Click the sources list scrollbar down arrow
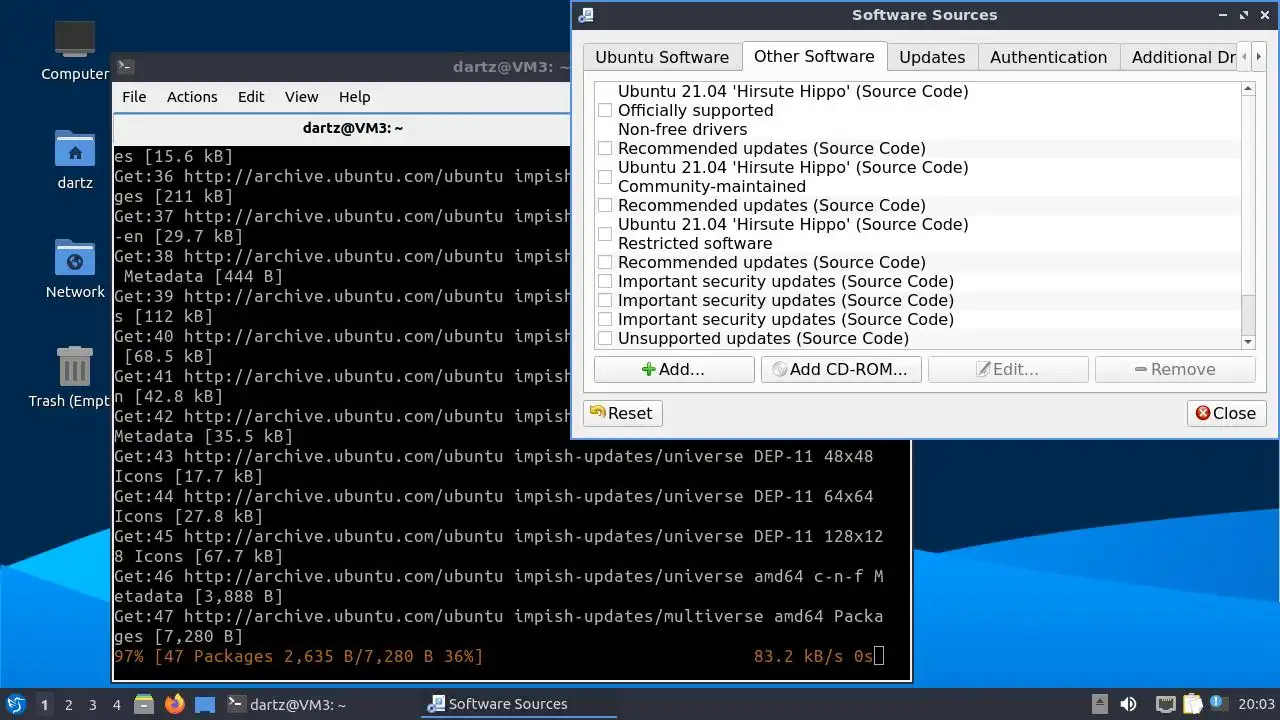Image resolution: width=1280 pixels, height=720 pixels. 1248,342
